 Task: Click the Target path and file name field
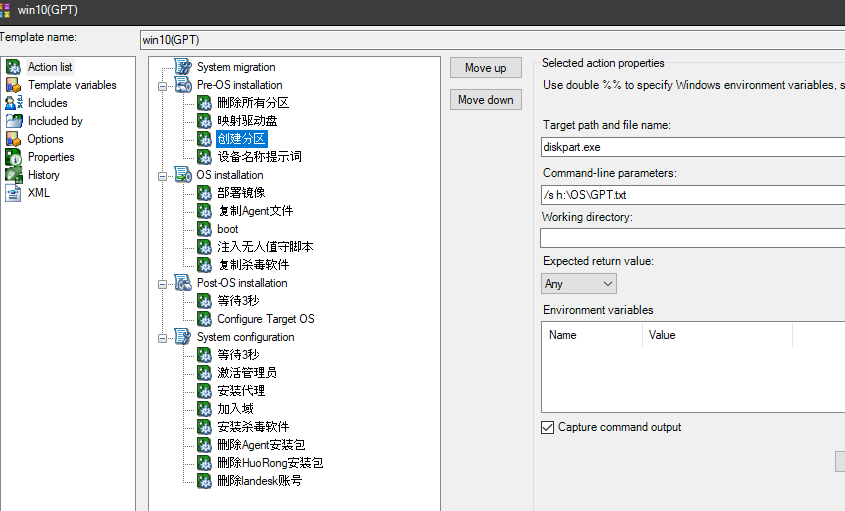(x=693, y=147)
